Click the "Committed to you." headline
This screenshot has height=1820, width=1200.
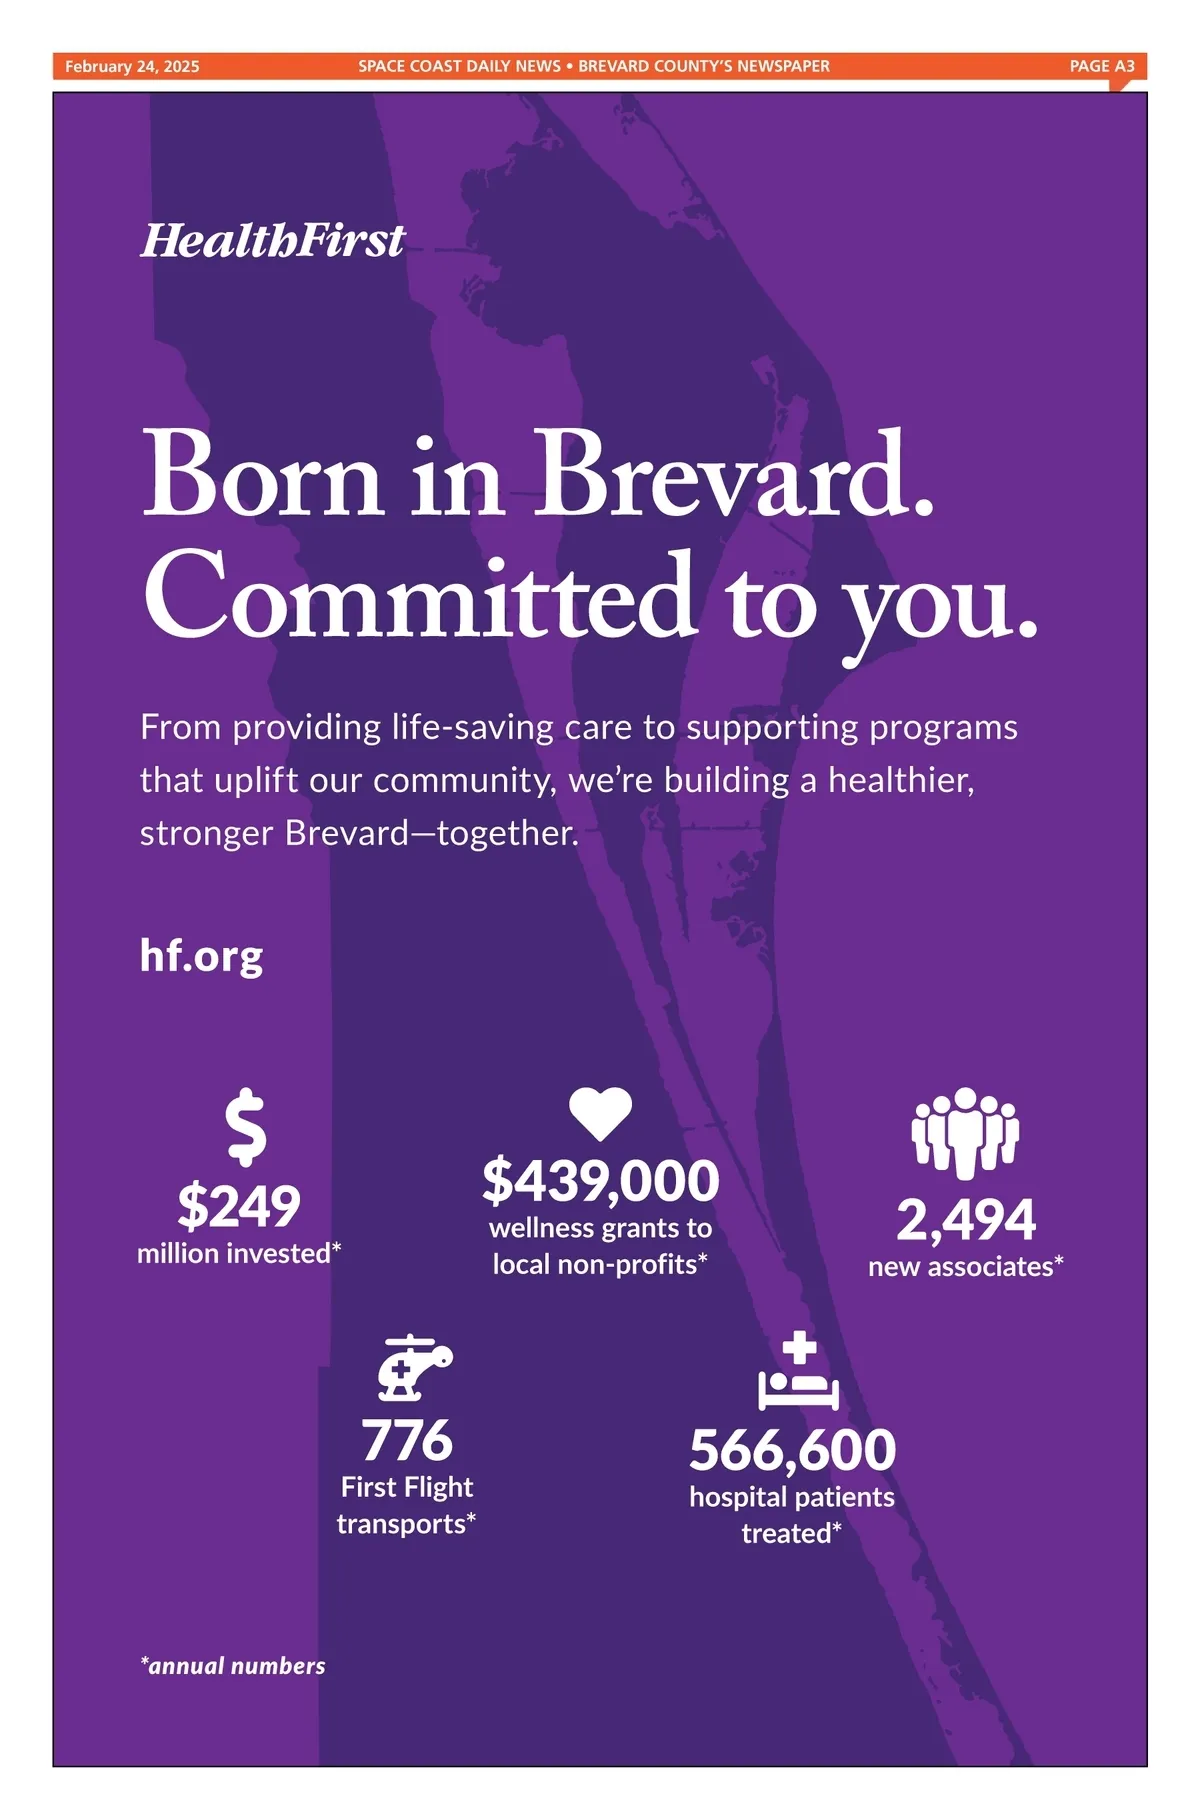[591, 597]
